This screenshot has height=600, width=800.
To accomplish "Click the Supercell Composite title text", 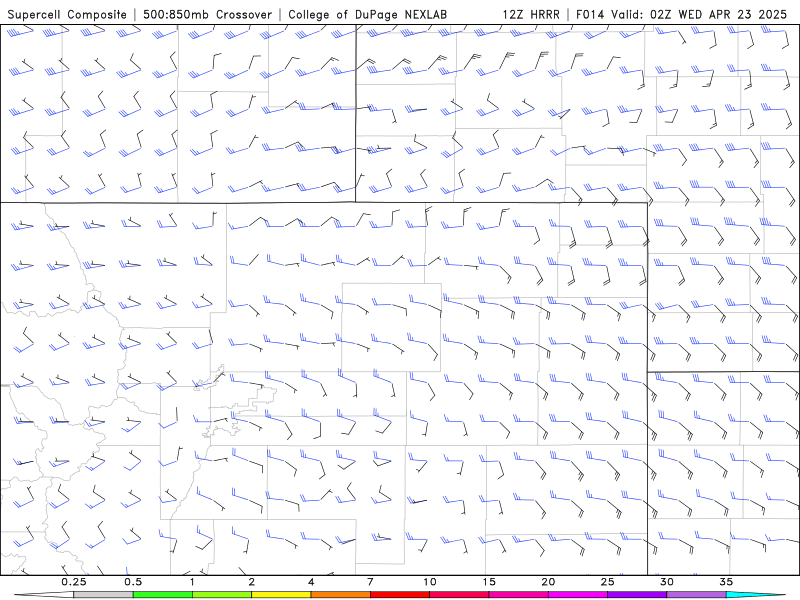I will tap(67, 15).
